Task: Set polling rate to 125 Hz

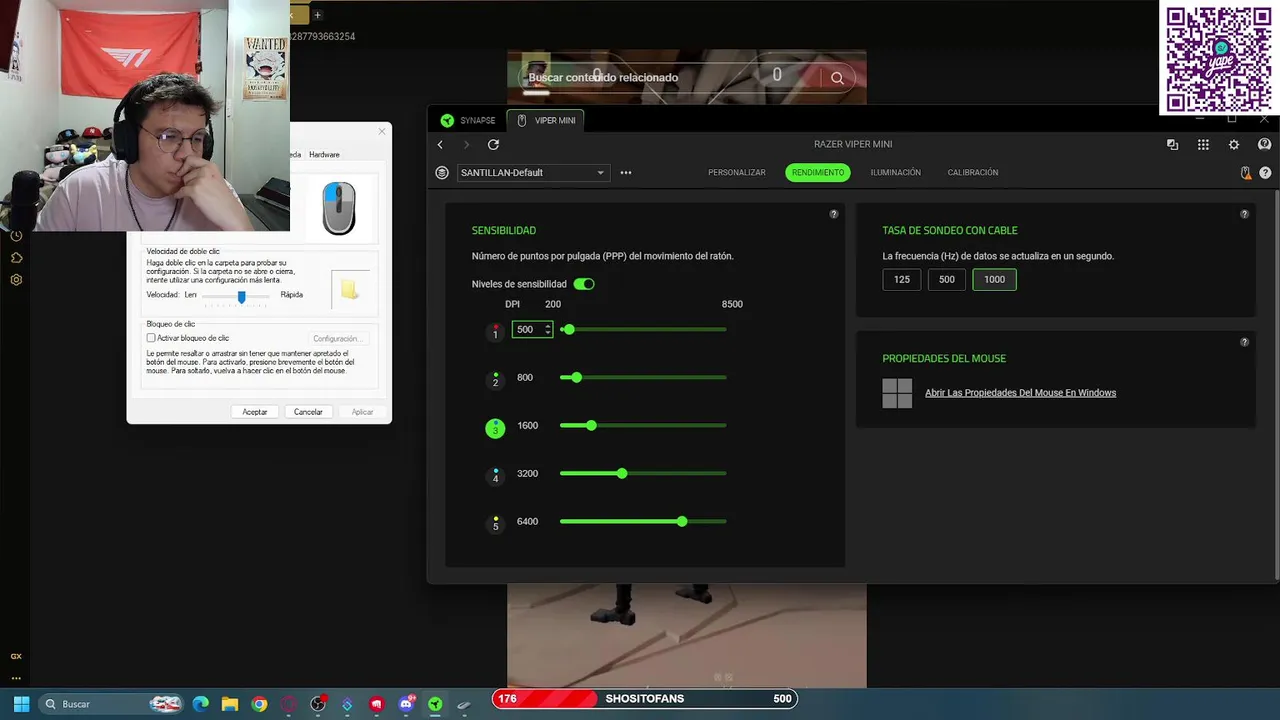Action: 902,280
